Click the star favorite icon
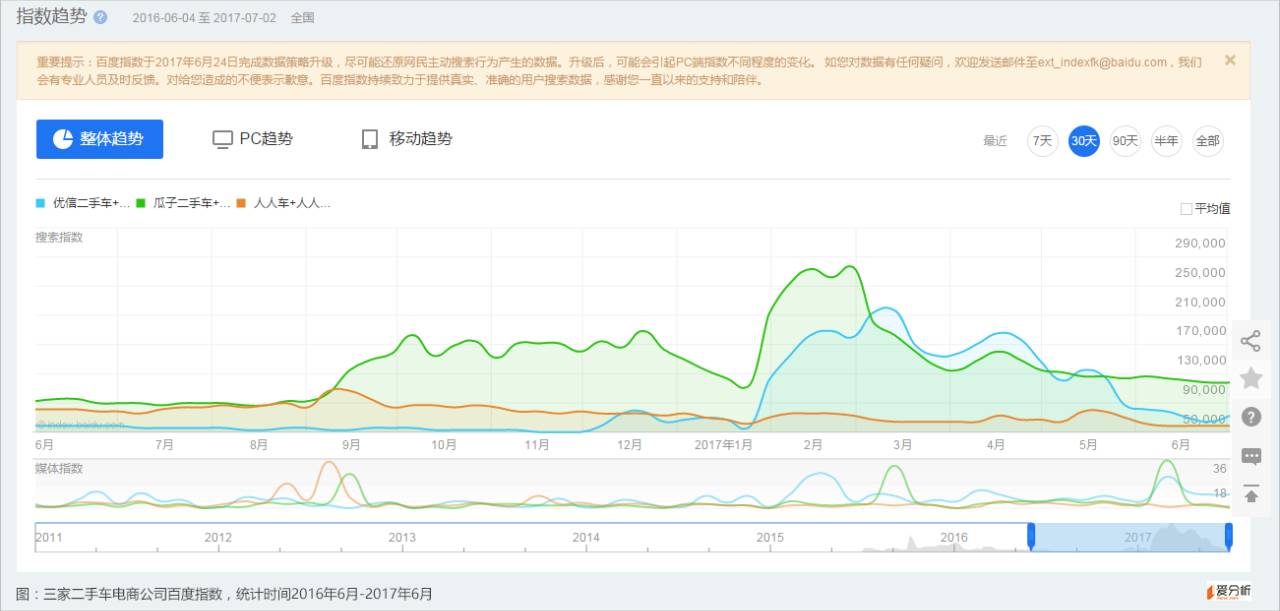Screen dimensions: 1280x611 1250,378
